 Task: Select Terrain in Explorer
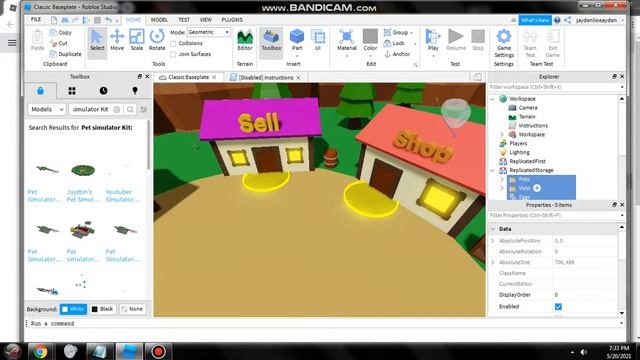[527, 117]
